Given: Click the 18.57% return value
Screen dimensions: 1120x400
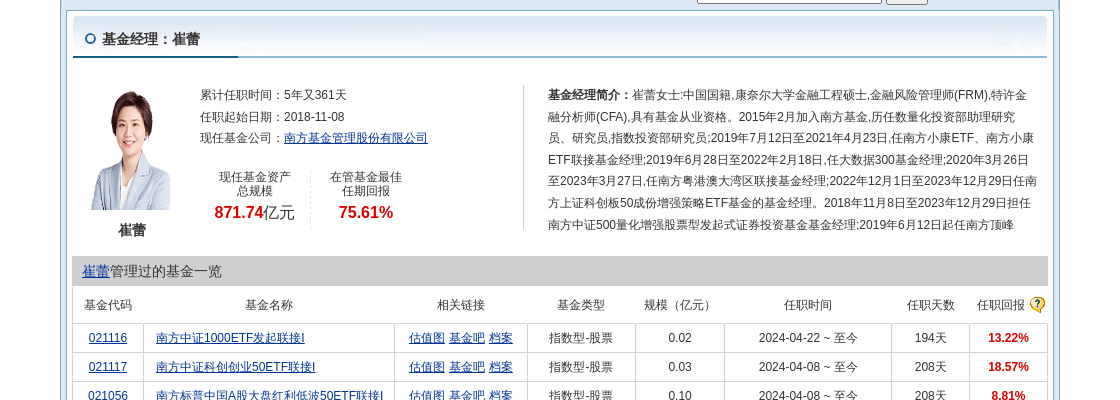Looking at the screenshot, I should (x=1008, y=367).
